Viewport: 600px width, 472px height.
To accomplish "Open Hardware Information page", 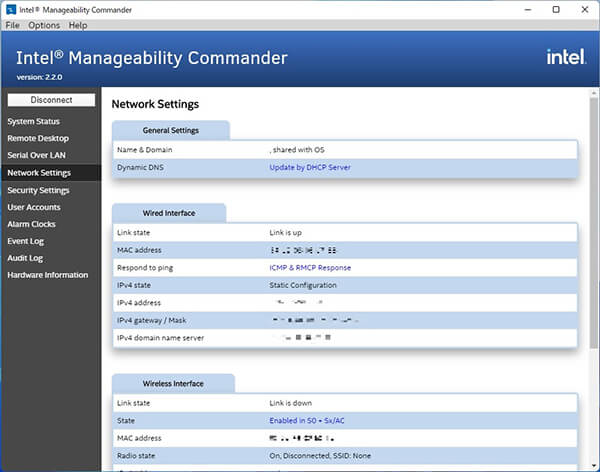I will point(48,275).
